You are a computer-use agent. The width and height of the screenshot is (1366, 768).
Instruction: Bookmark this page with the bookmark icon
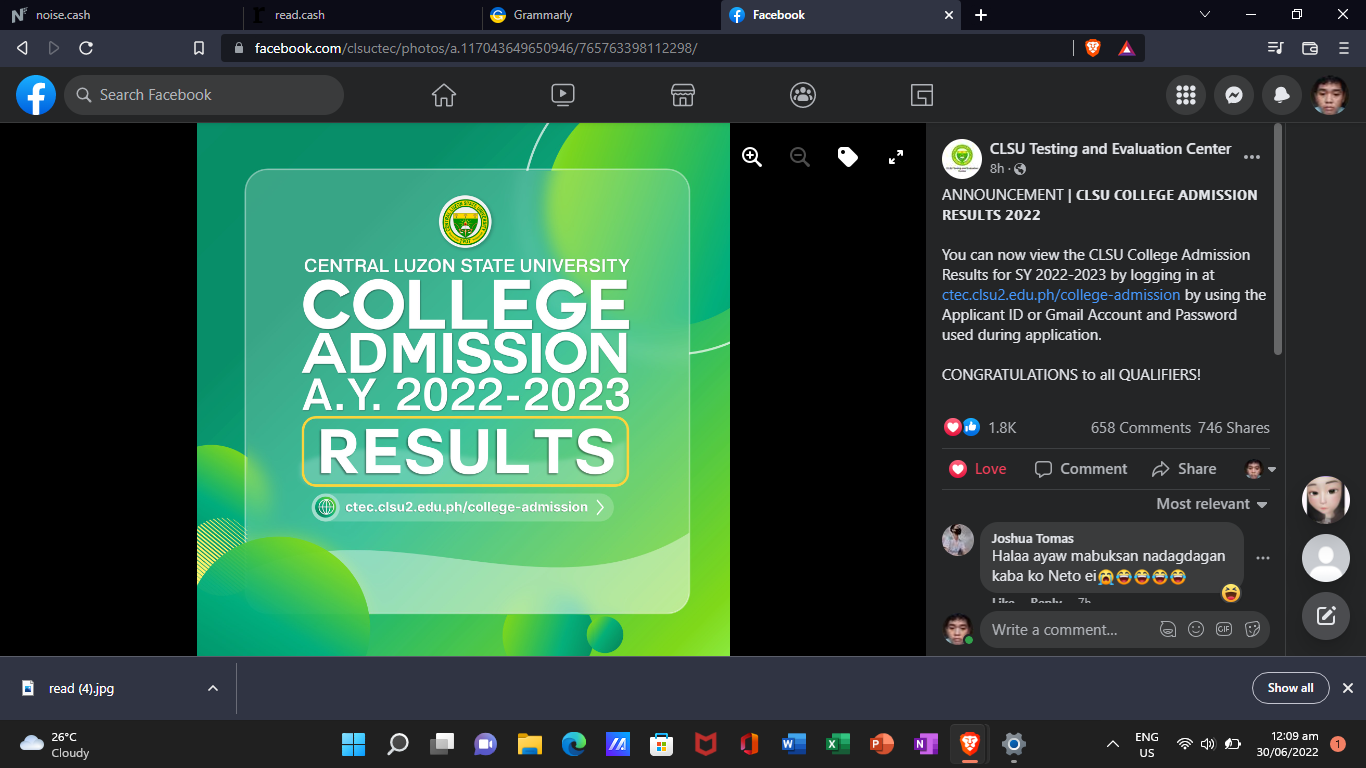click(199, 48)
